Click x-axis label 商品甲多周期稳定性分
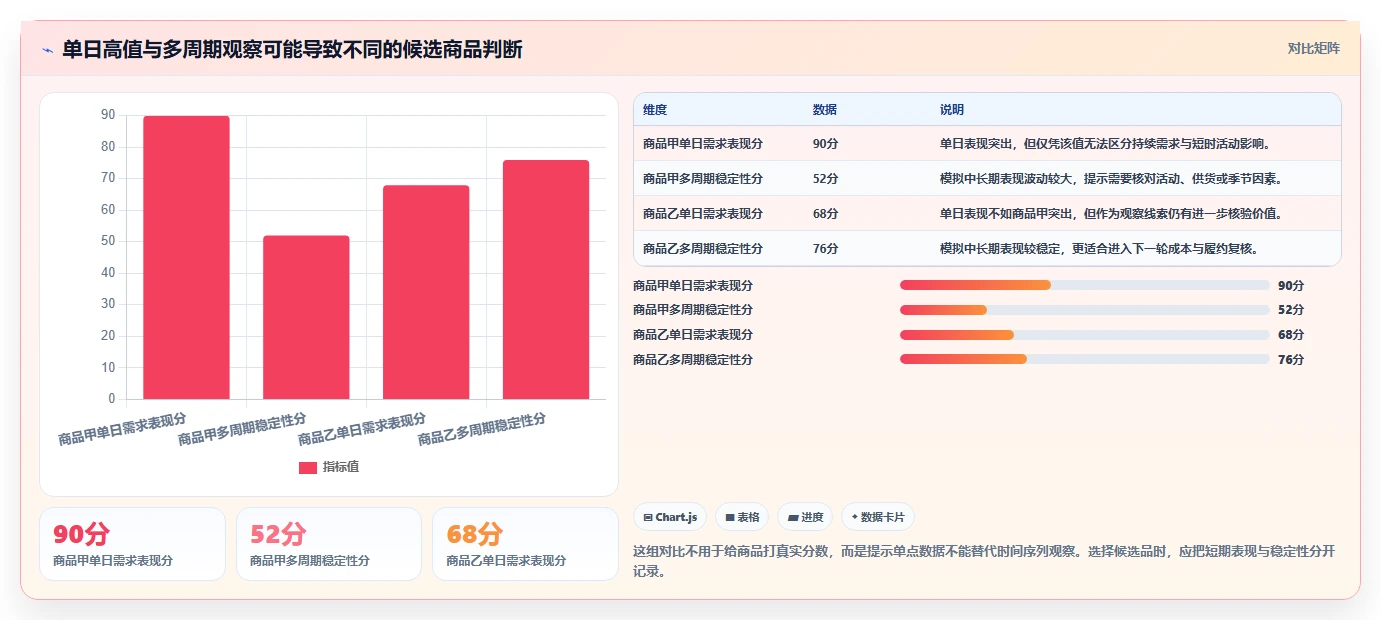The width and height of the screenshot is (1381, 620). pyautogui.click(x=242, y=428)
